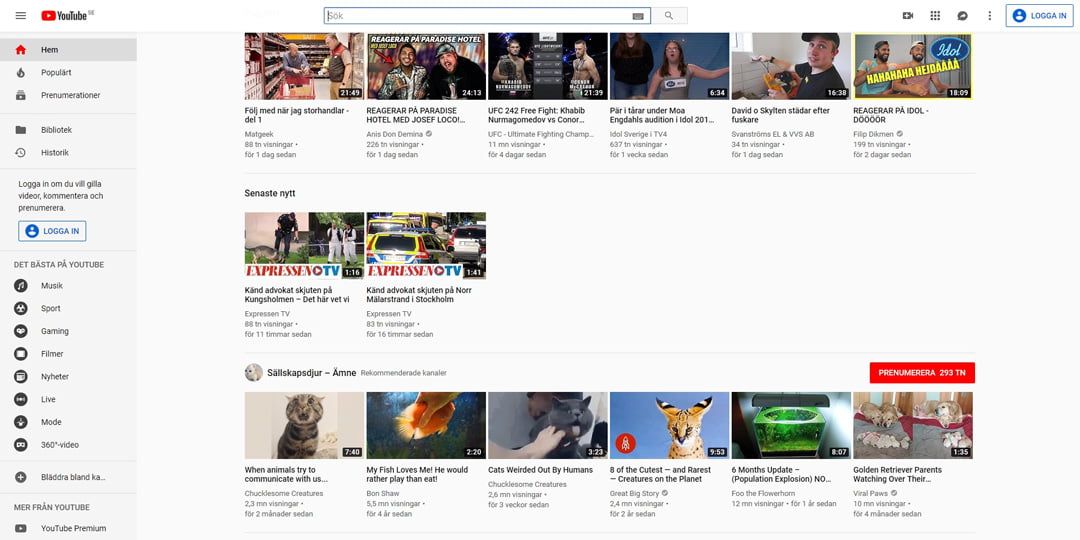Open Bibliotek in the sidebar
This screenshot has width=1080, height=540.
click(x=68, y=129)
